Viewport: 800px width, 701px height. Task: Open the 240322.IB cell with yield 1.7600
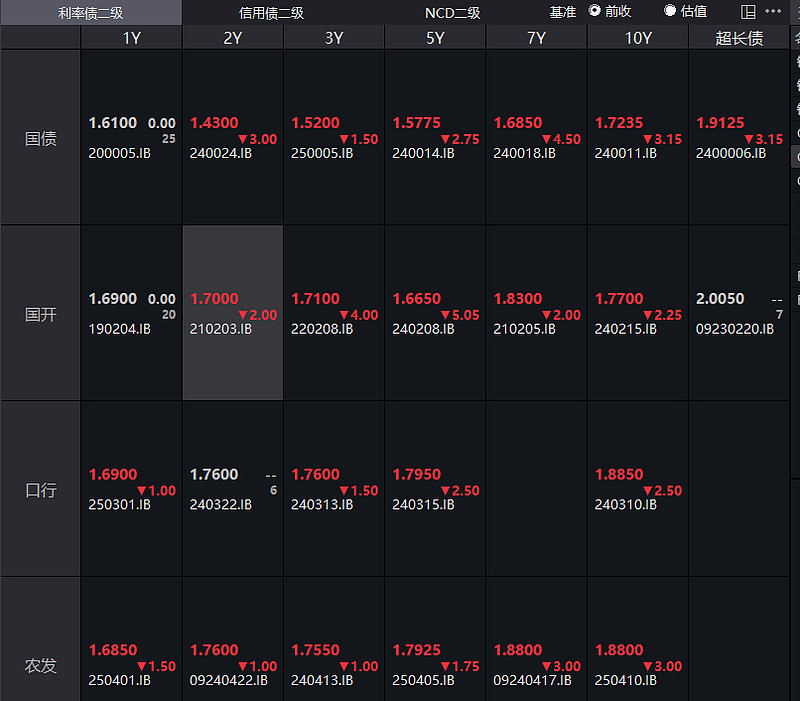pos(232,489)
